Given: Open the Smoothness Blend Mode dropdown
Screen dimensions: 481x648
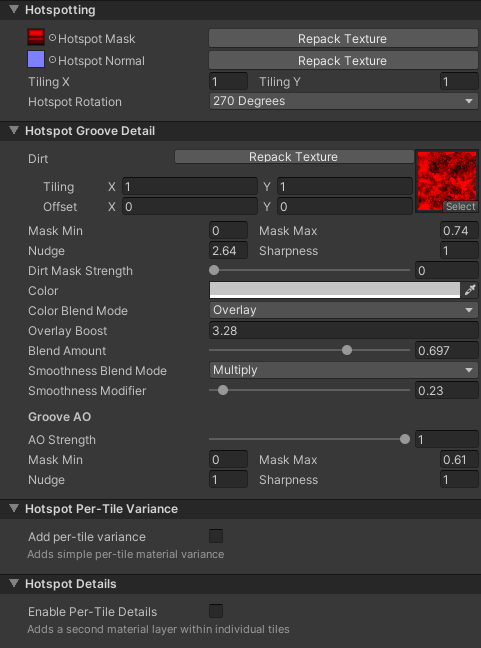Looking at the screenshot, I should tap(343, 370).
